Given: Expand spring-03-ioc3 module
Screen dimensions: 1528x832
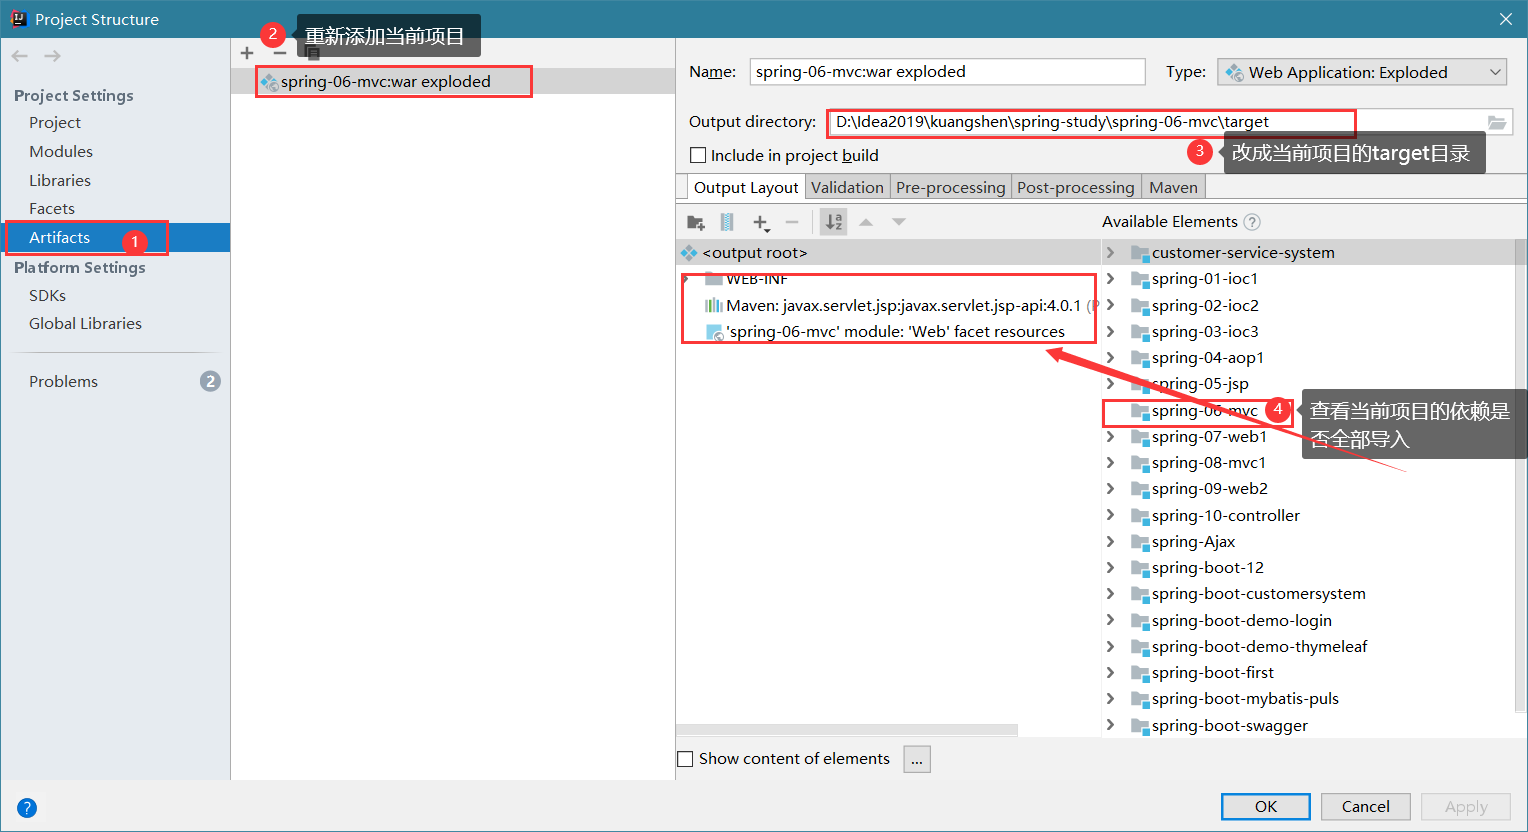Looking at the screenshot, I should click(x=1110, y=331).
